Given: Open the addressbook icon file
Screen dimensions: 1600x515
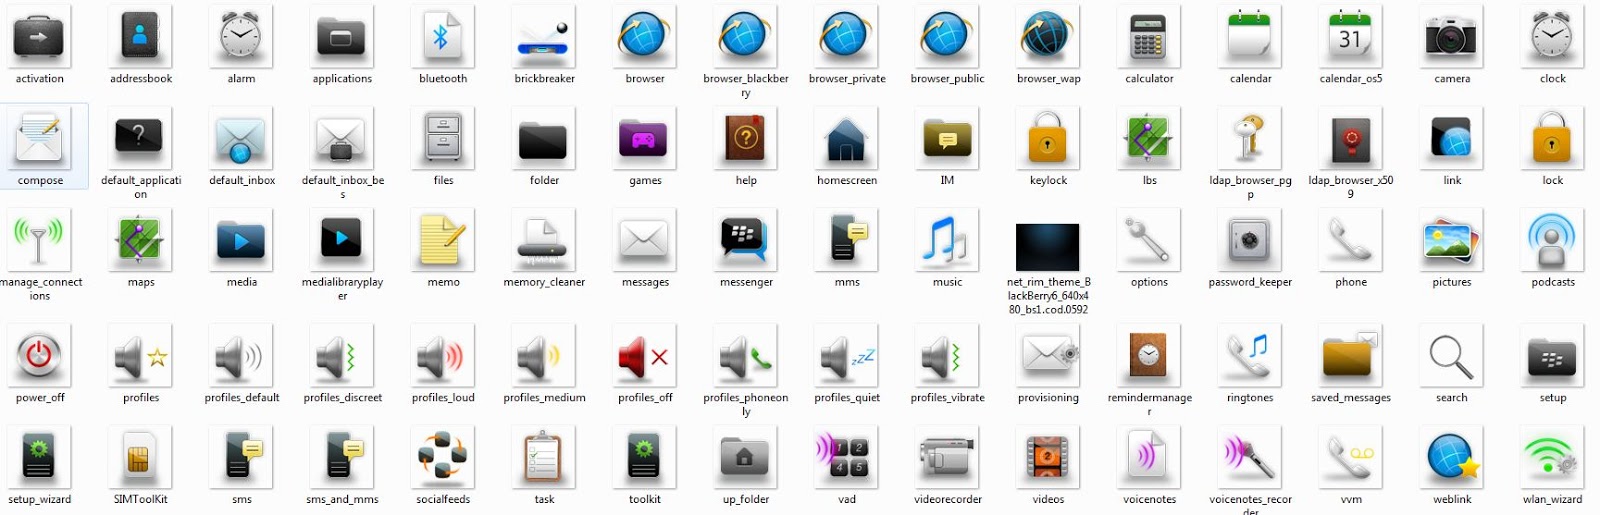Looking at the screenshot, I should pos(140,37).
